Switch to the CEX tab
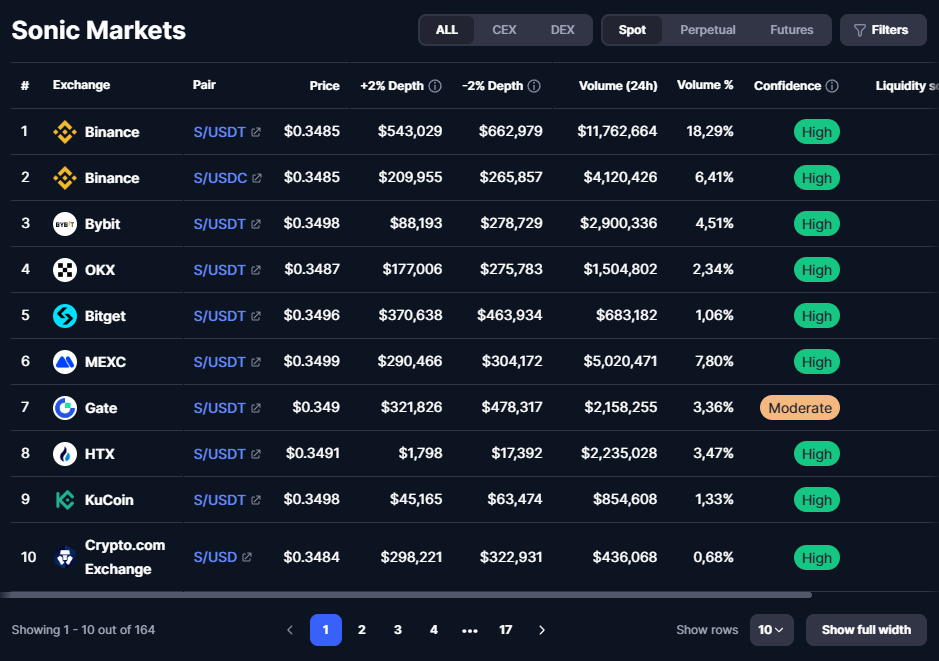The height and width of the screenshot is (661, 939). (x=504, y=30)
